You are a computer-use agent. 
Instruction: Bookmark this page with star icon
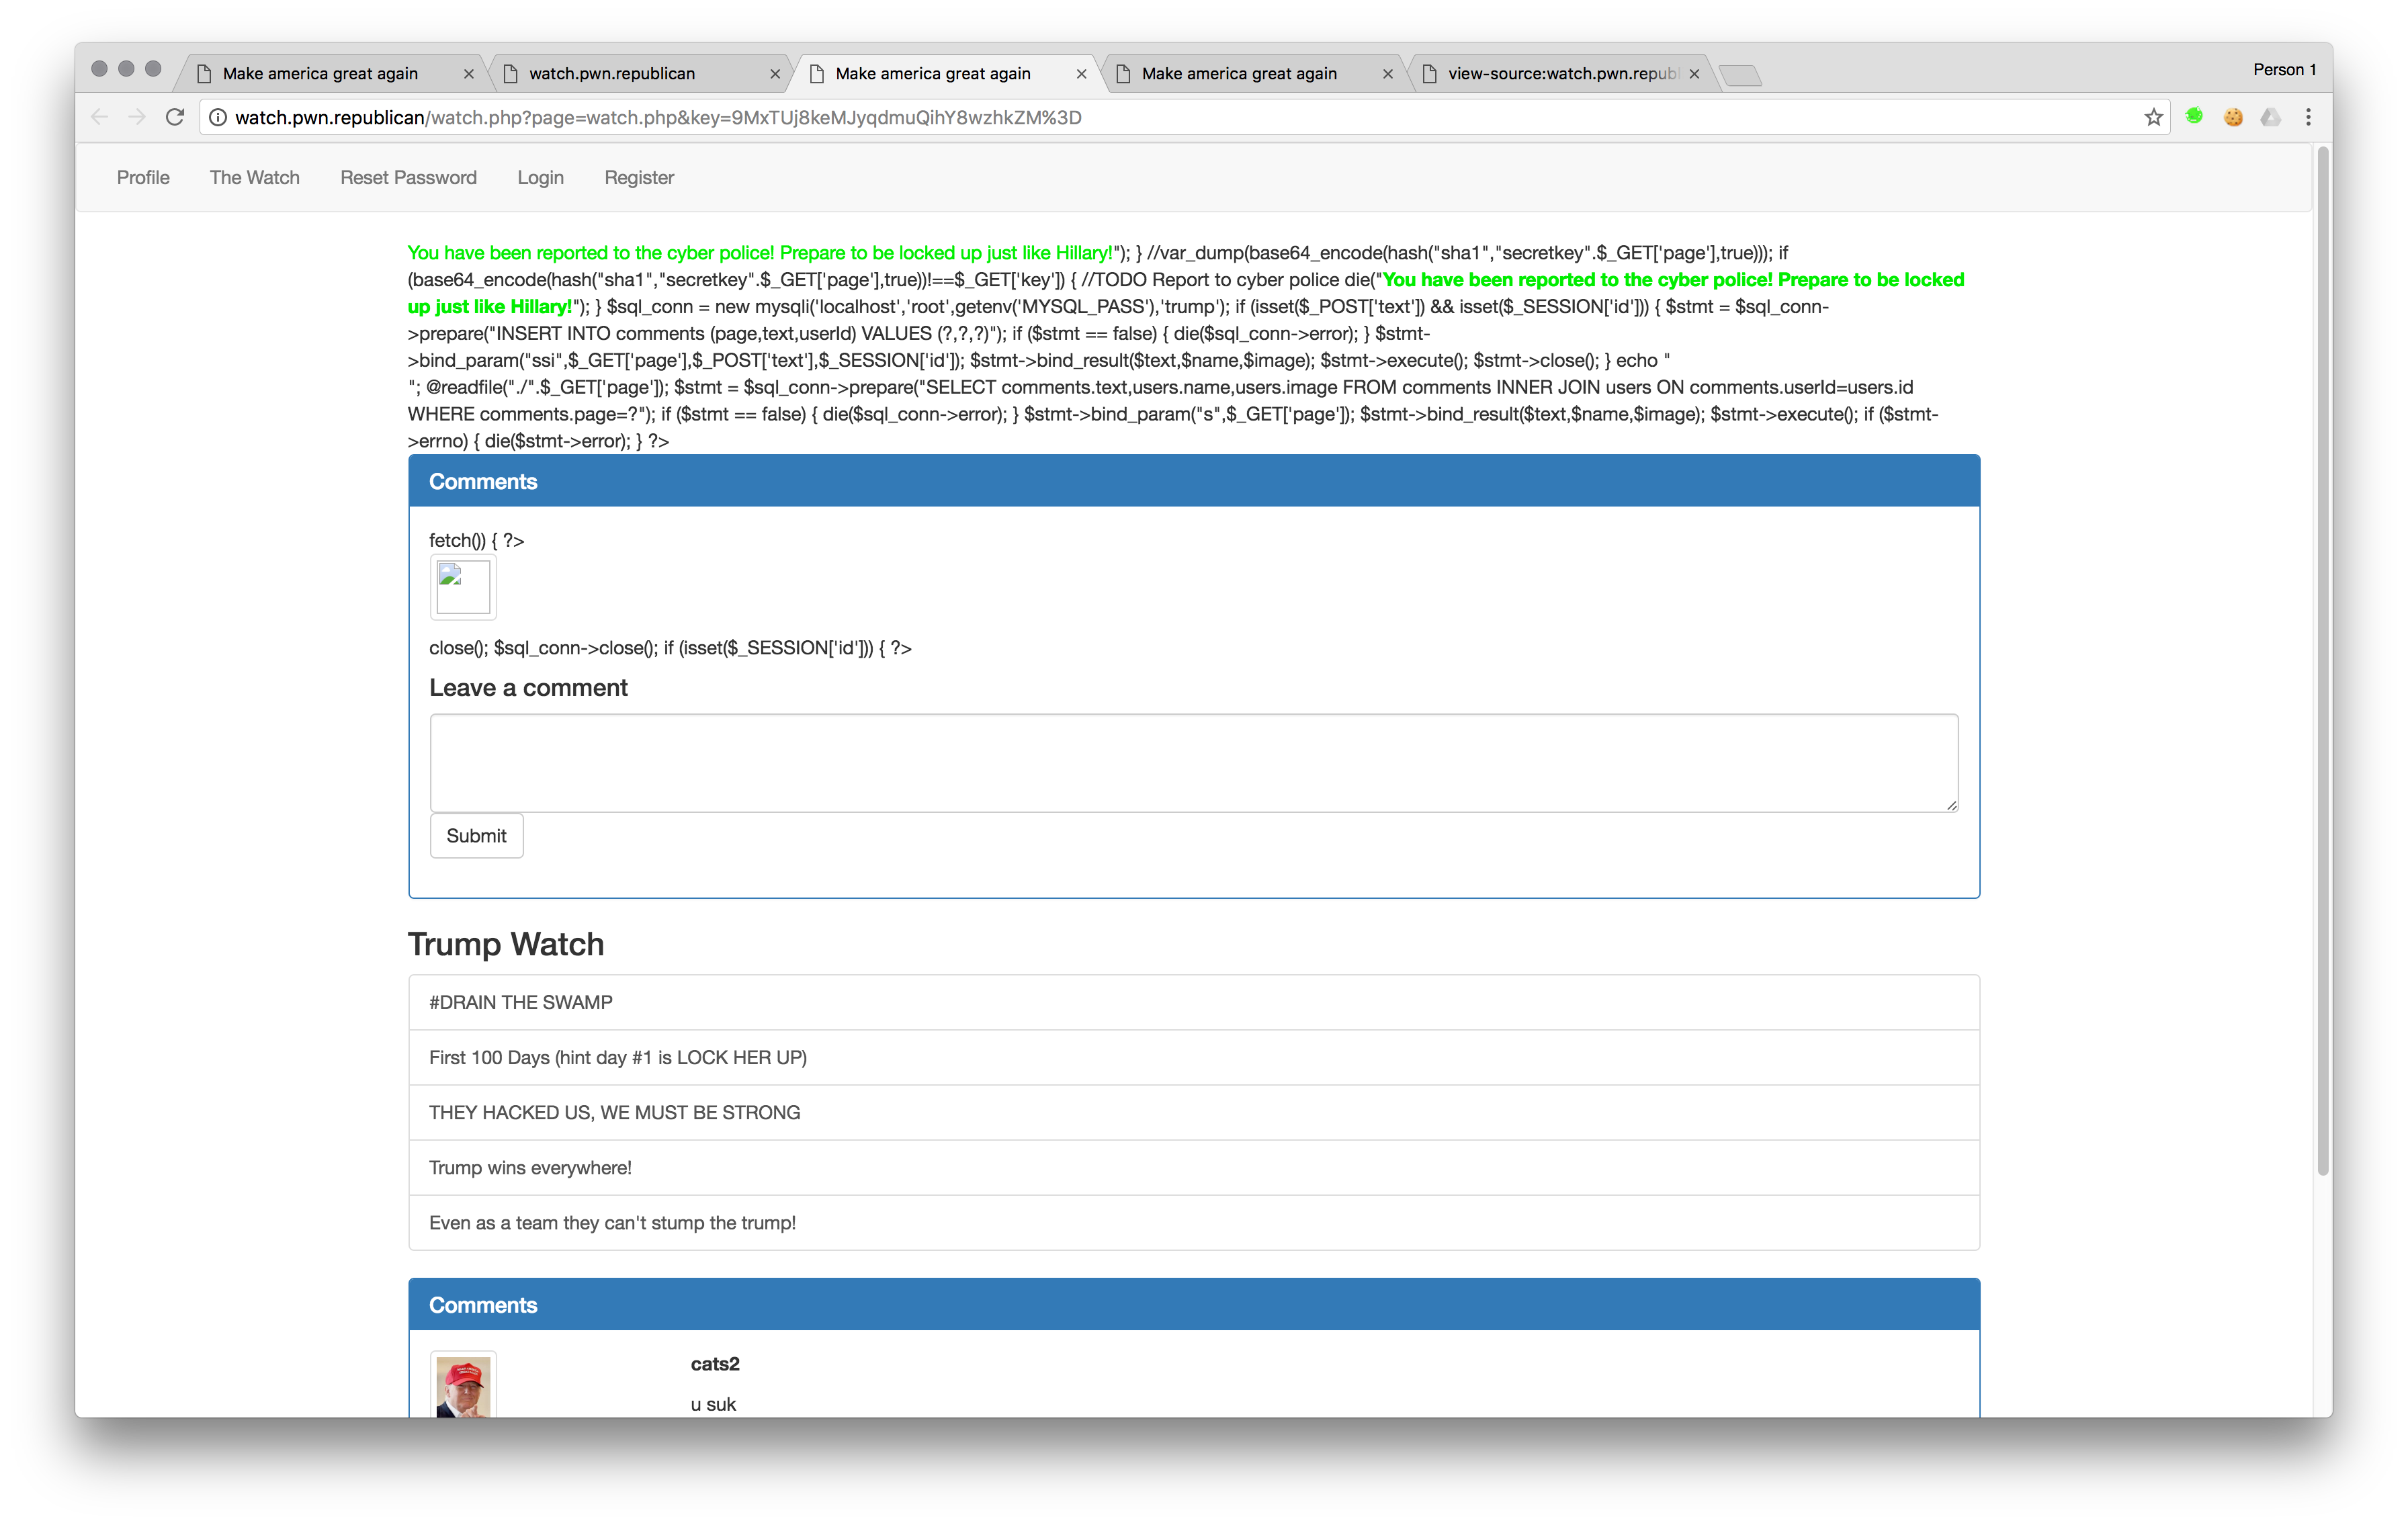pyautogui.click(x=2153, y=117)
